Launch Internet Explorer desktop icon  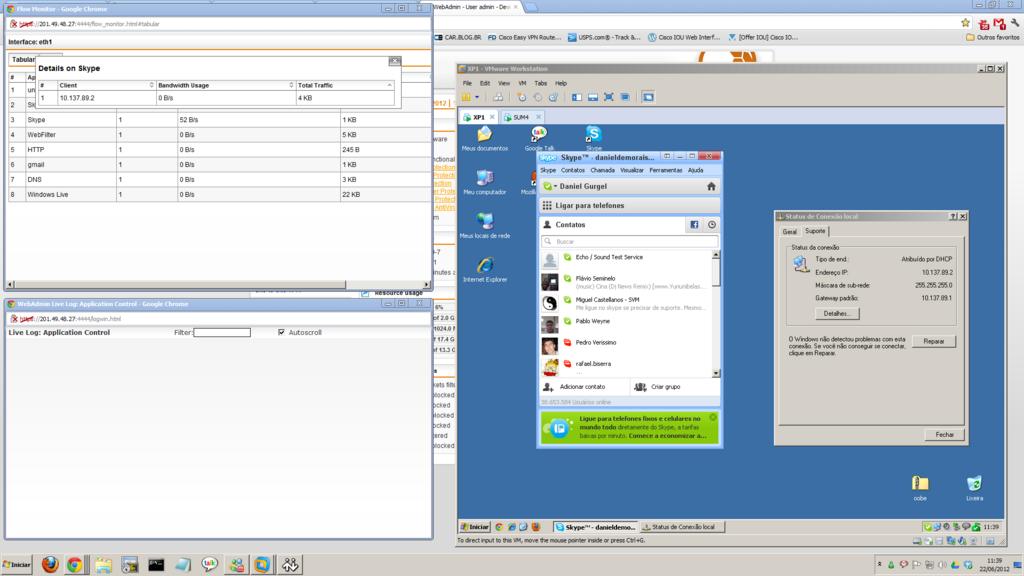pos(485,269)
